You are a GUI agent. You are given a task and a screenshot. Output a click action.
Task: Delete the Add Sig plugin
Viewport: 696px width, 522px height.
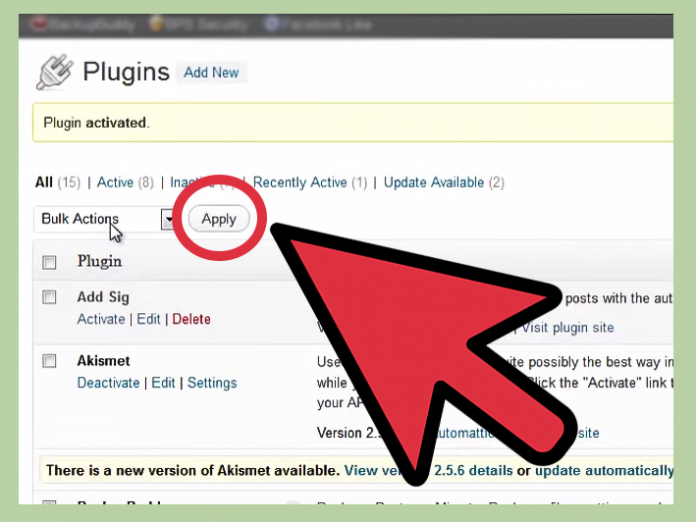coord(191,319)
